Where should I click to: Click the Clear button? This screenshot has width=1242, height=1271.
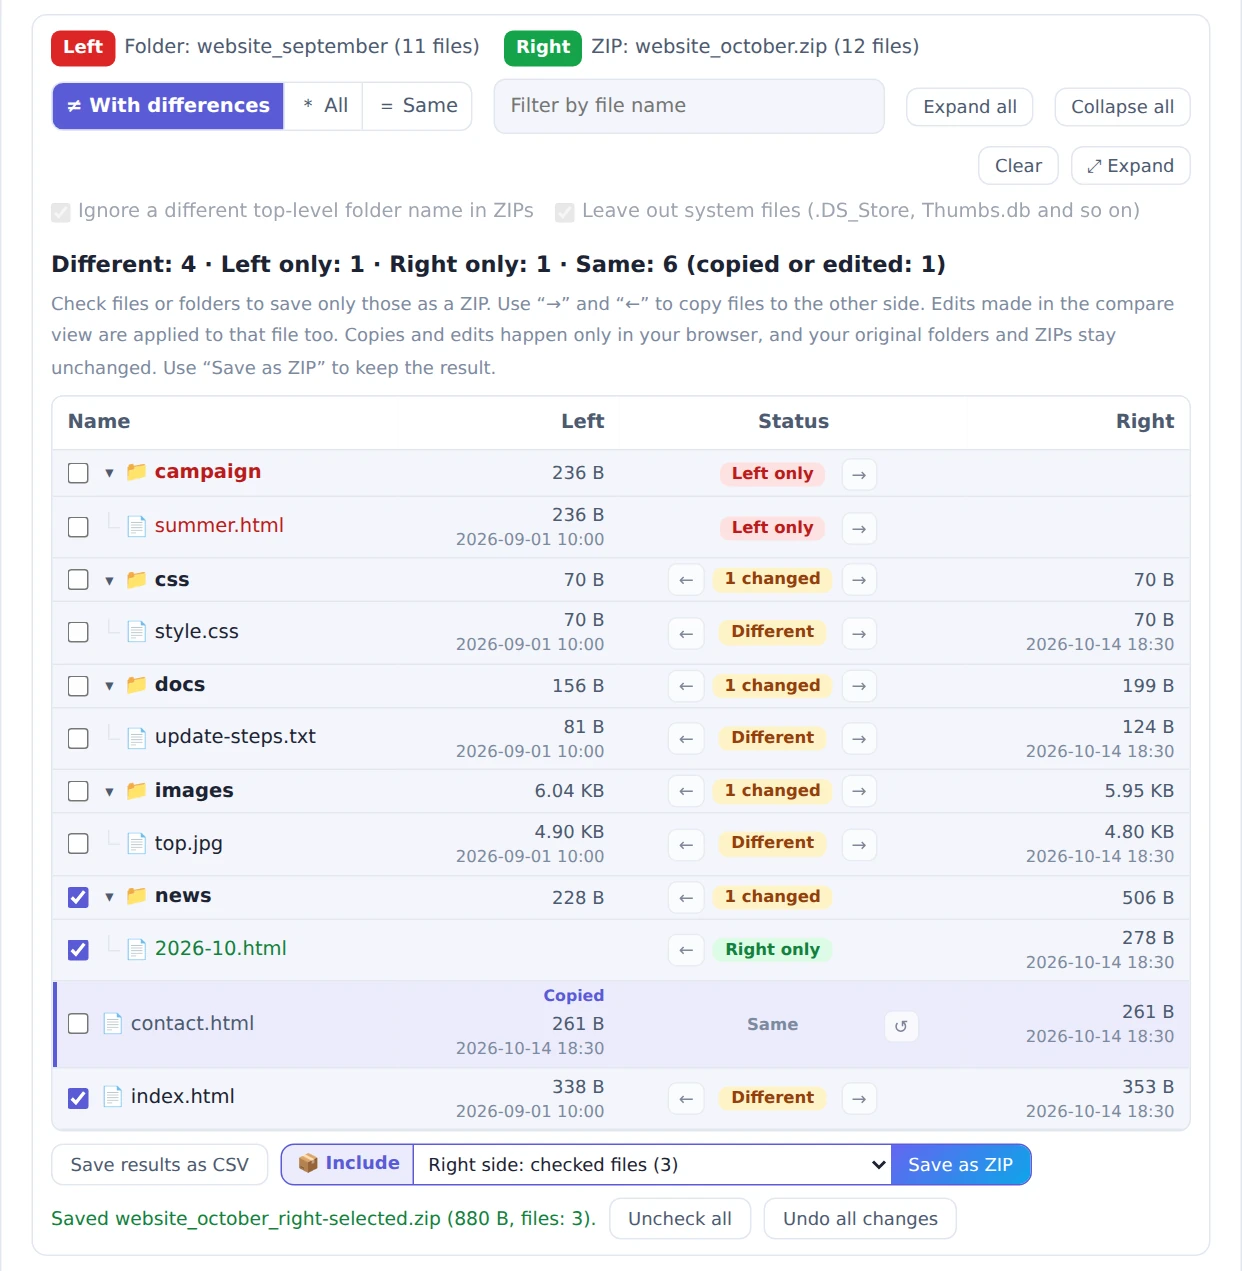point(1018,166)
